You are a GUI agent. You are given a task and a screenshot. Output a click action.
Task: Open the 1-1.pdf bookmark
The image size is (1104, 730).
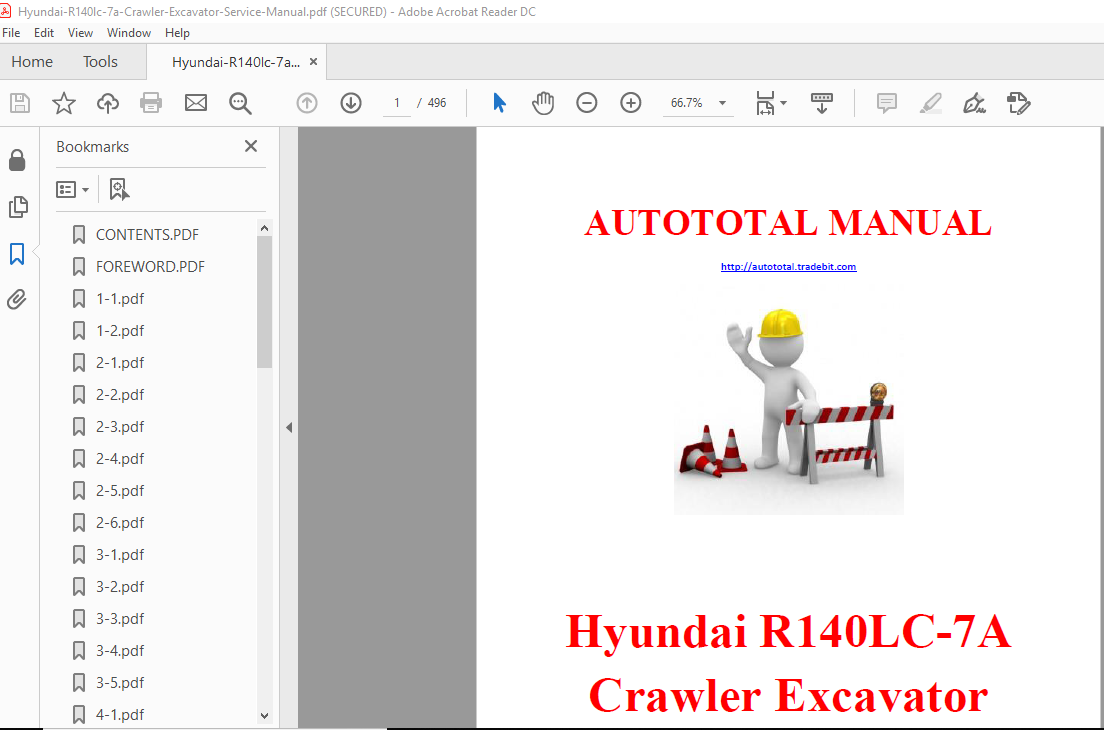click(x=120, y=298)
